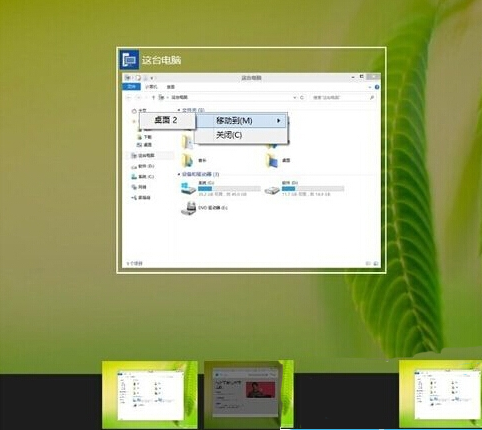The width and height of the screenshot is (482, 430).
Task: Select 这台电脑 in the navigation pane
Action: [x=146, y=155]
